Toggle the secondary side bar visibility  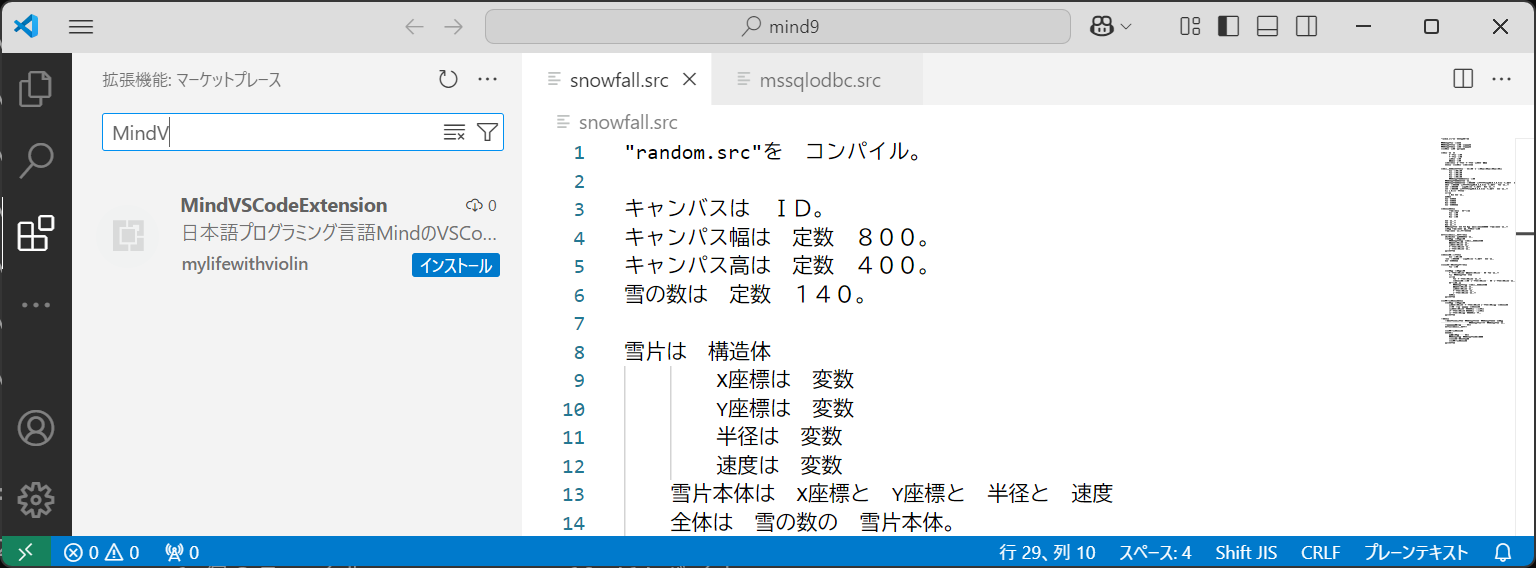pos(1307,27)
